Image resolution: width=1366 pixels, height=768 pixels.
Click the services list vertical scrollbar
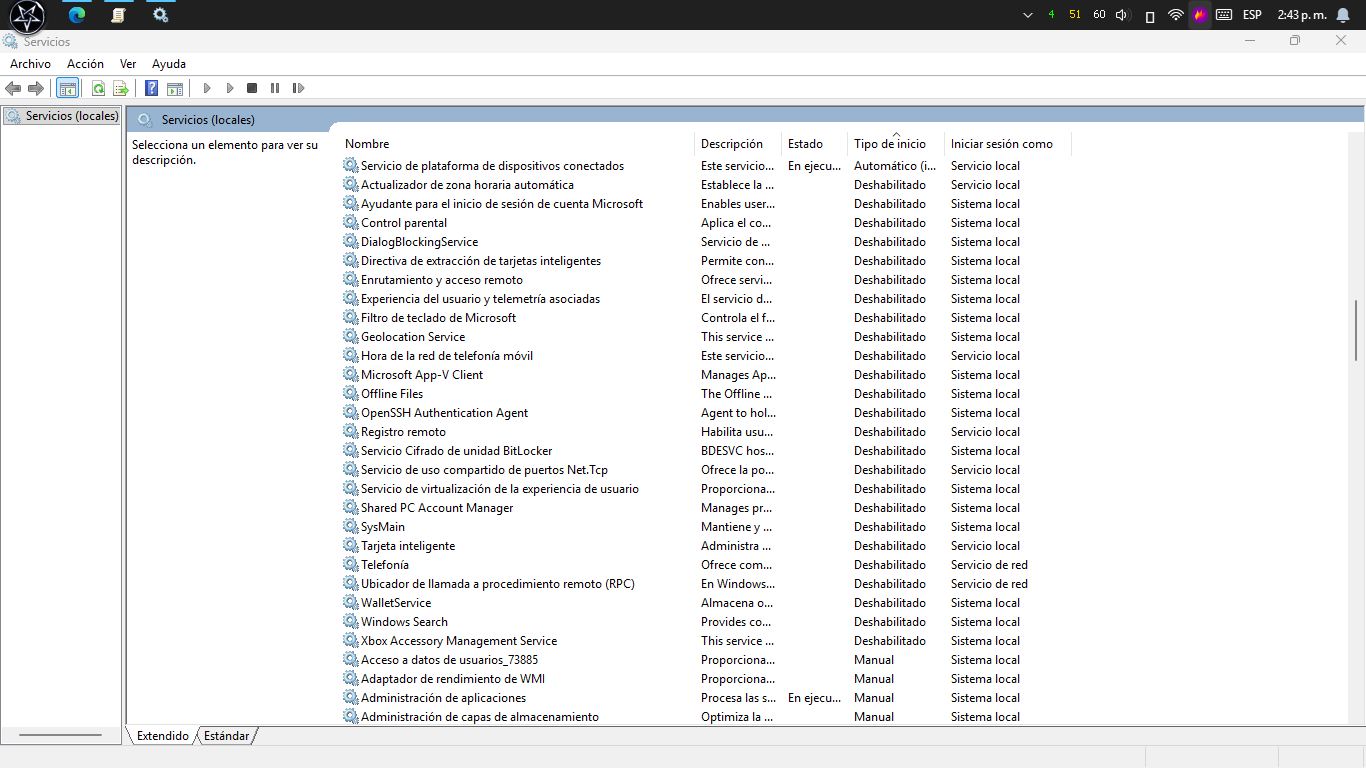click(1356, 330)
